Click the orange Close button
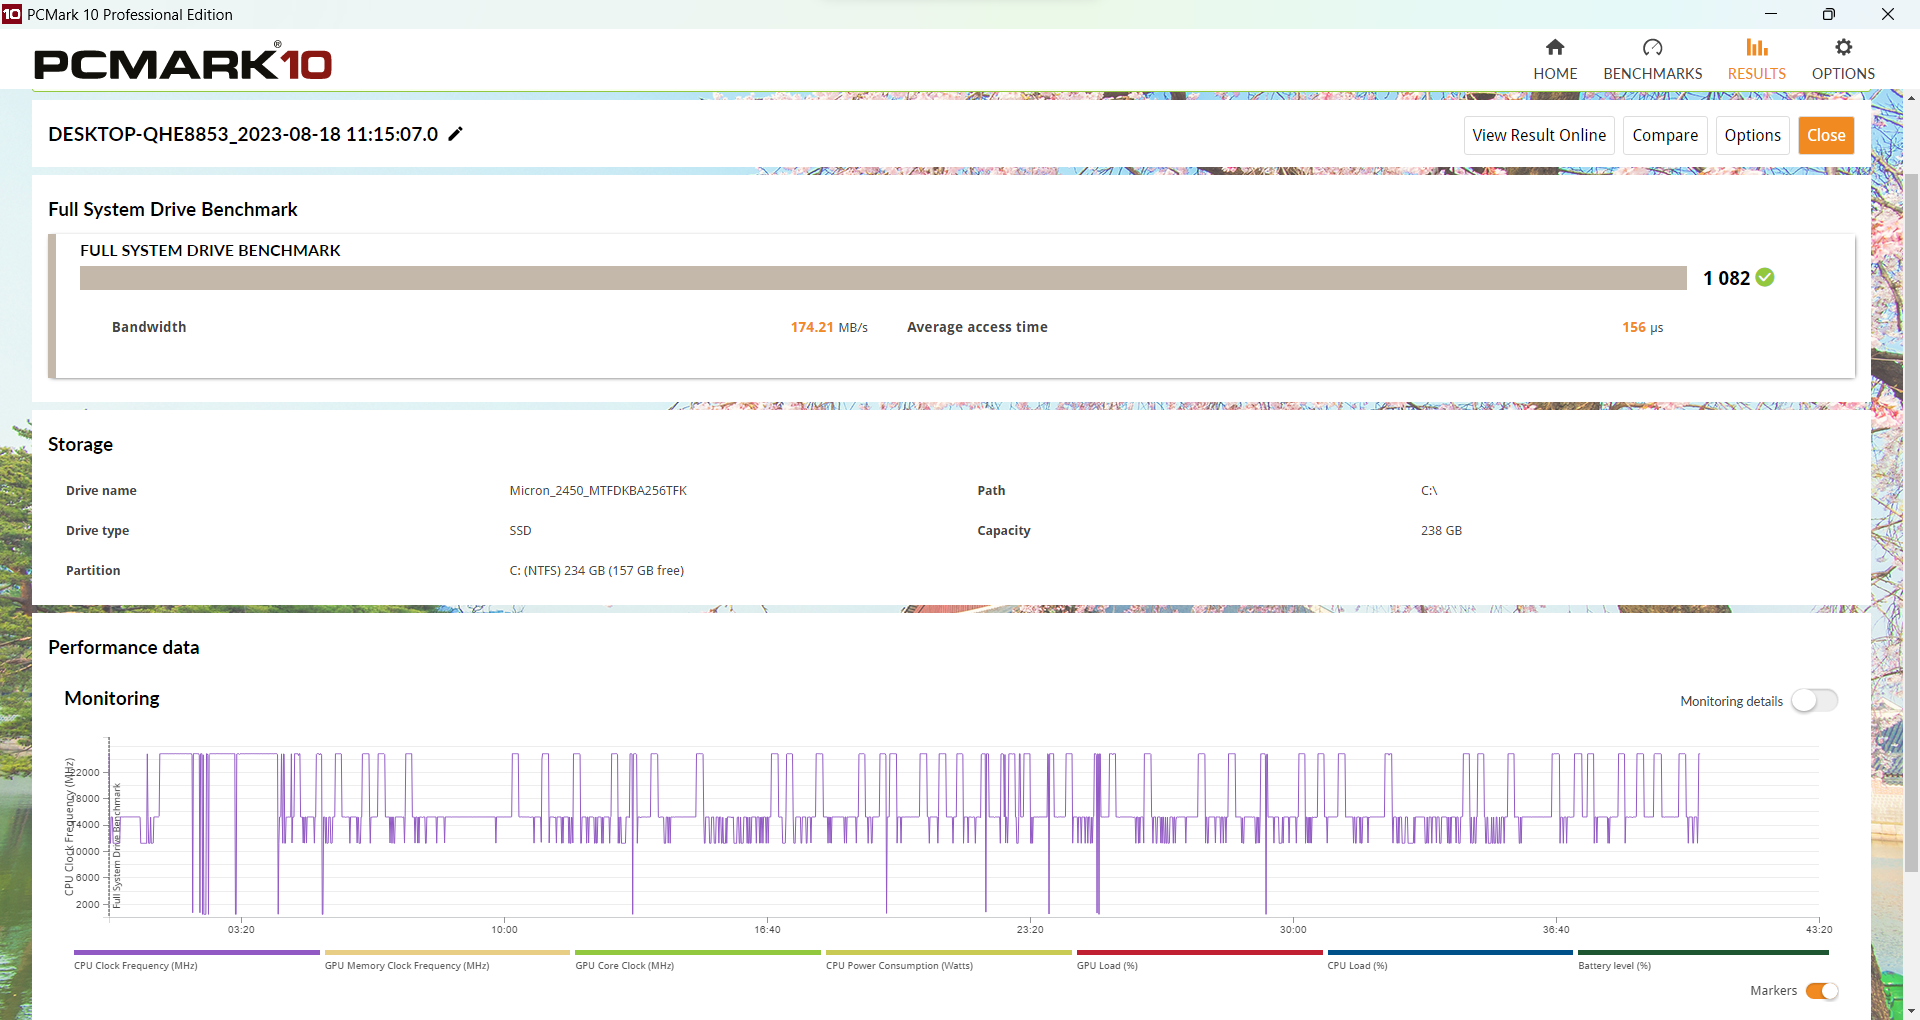This screenshot has height=1020, width=1920. click(1826, 135)
